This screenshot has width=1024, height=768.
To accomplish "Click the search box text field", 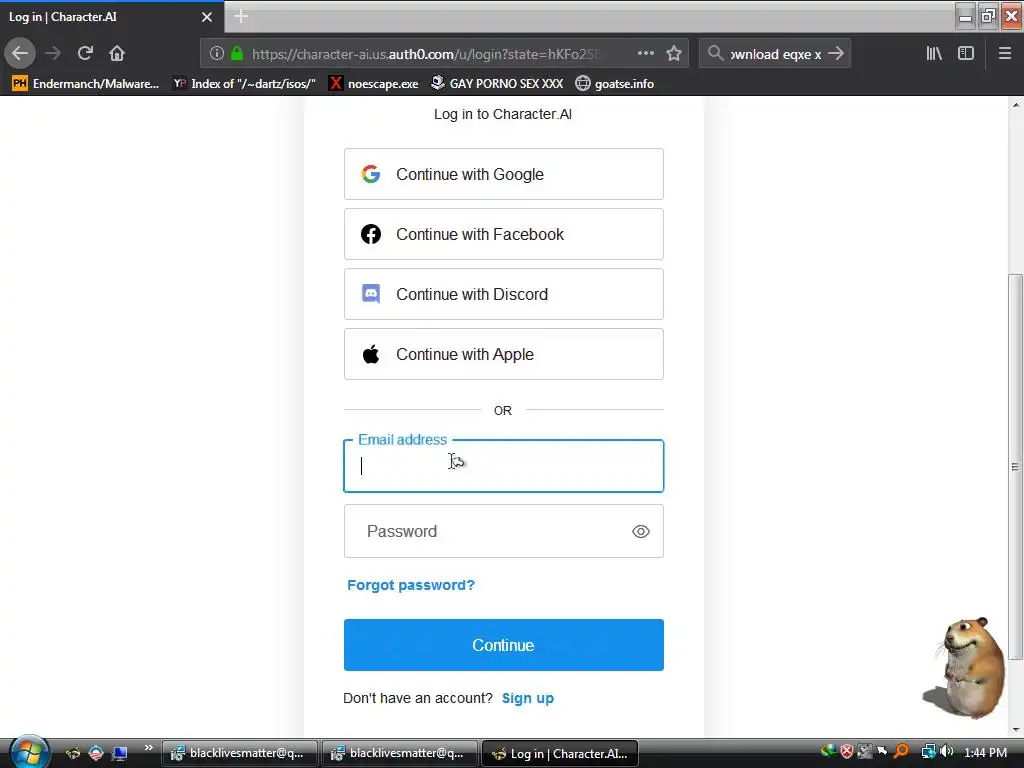I will (x=775, y=54).
